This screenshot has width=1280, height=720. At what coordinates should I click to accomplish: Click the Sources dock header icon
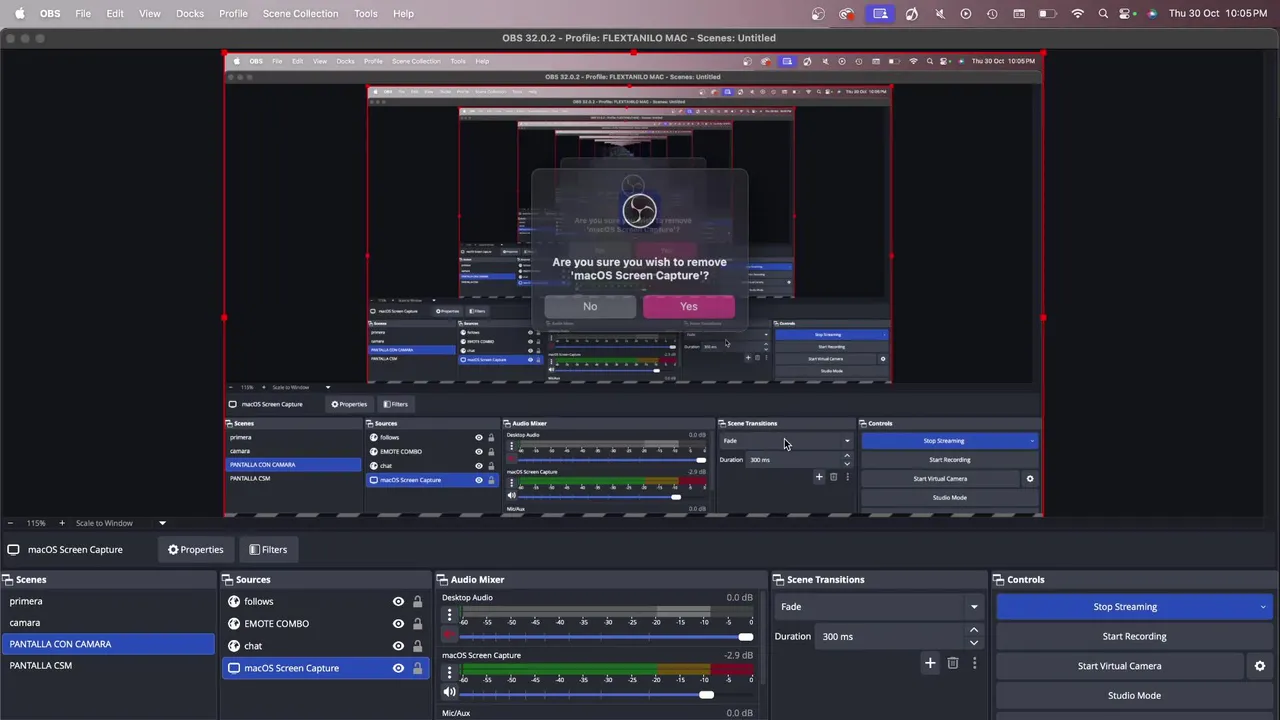[227, 579]
